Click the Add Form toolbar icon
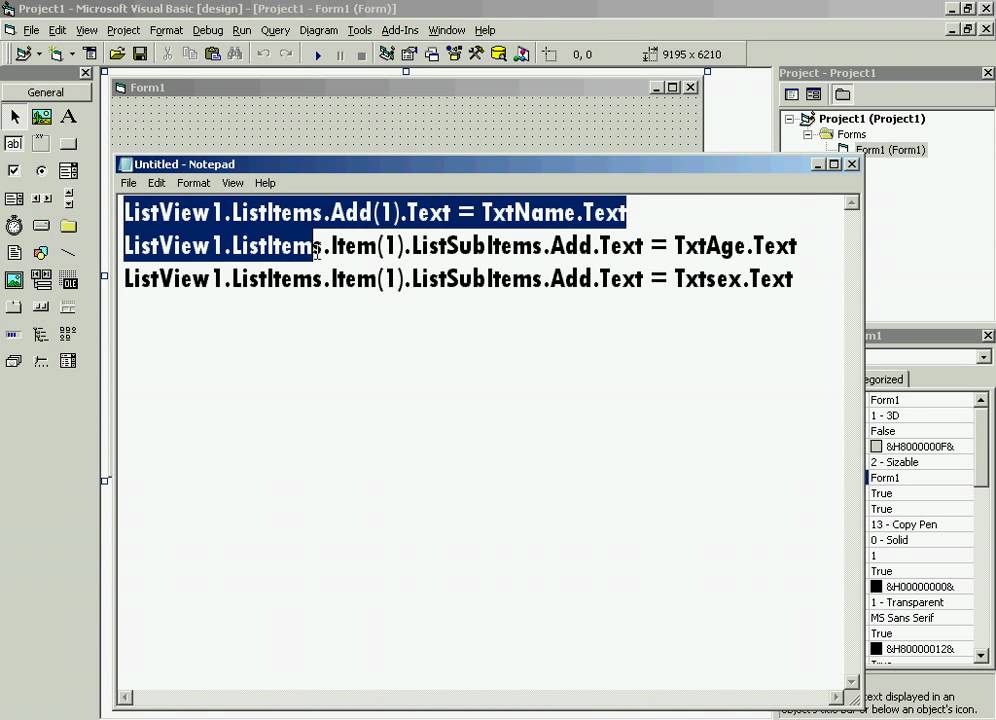Screen dimensions: 996x720 click(57, 54)
